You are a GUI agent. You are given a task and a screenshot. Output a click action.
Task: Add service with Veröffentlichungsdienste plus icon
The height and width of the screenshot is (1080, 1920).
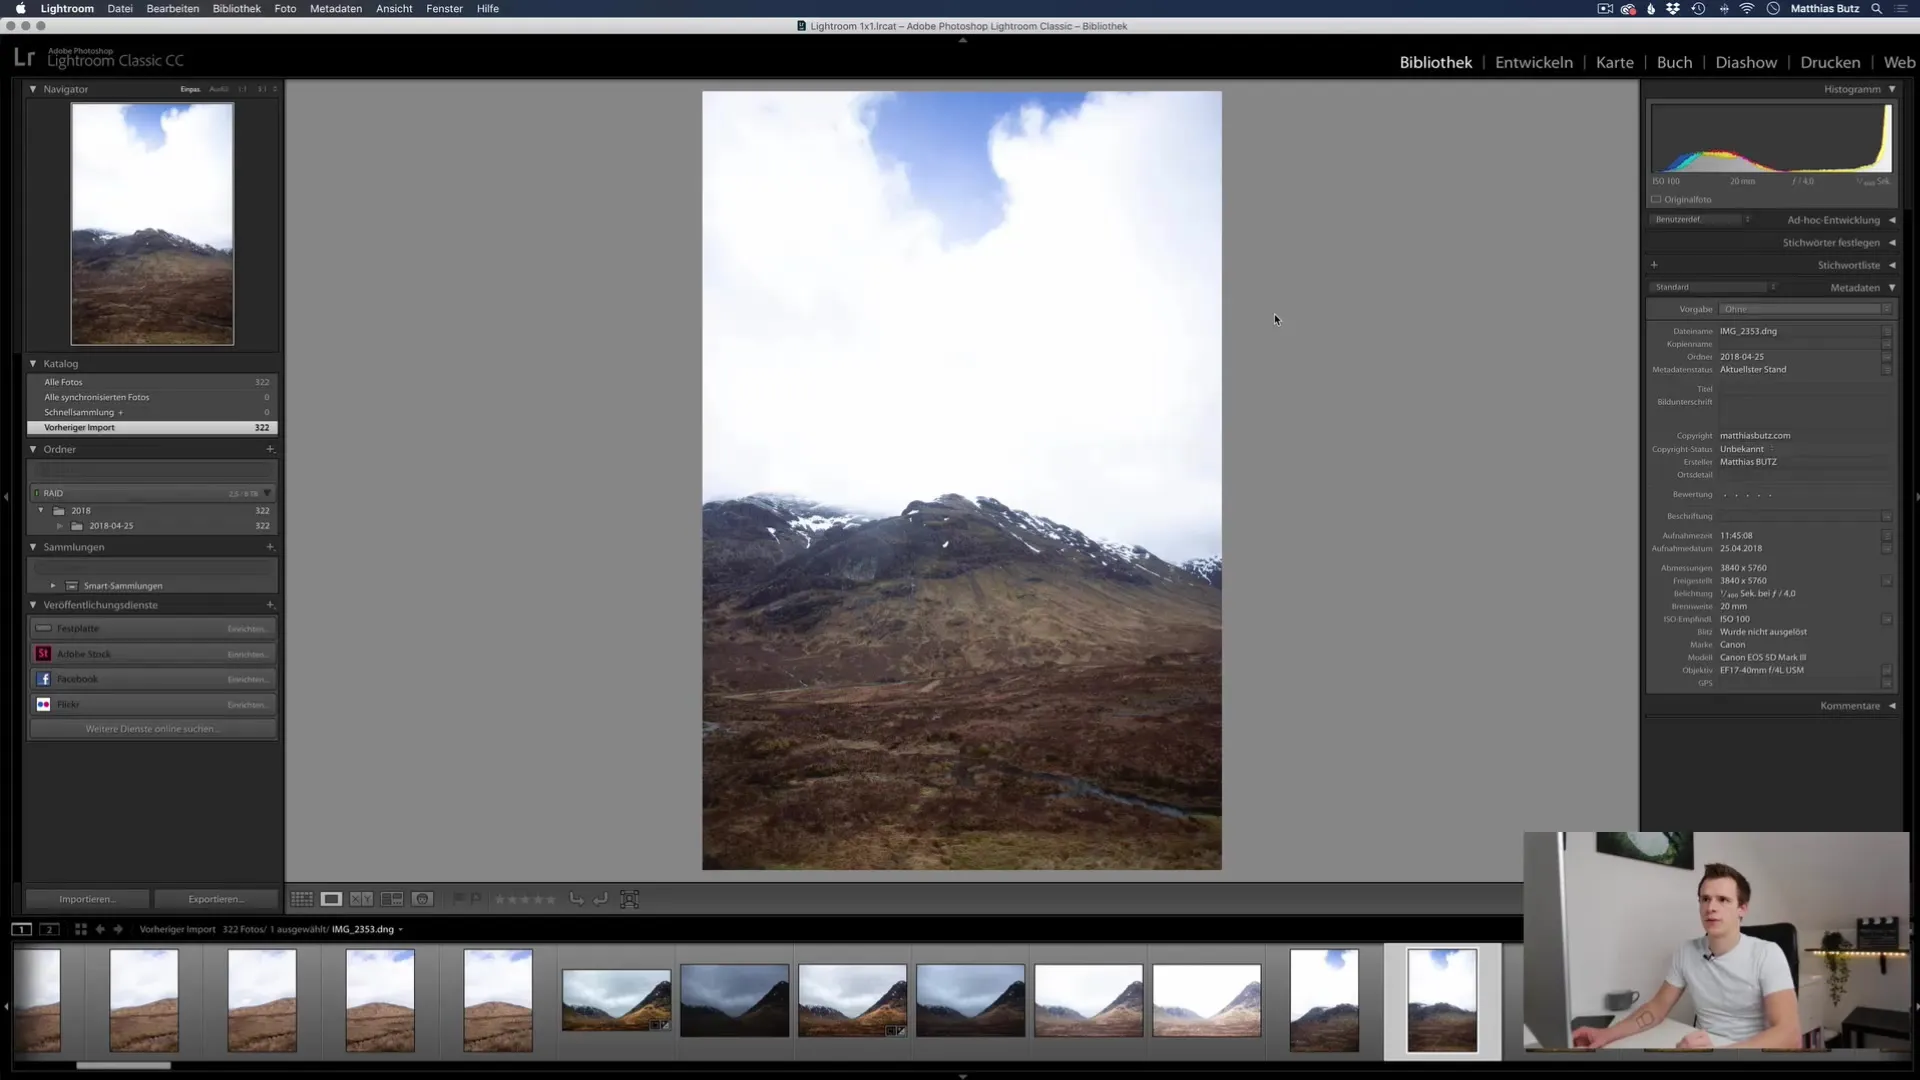(270, 605)
